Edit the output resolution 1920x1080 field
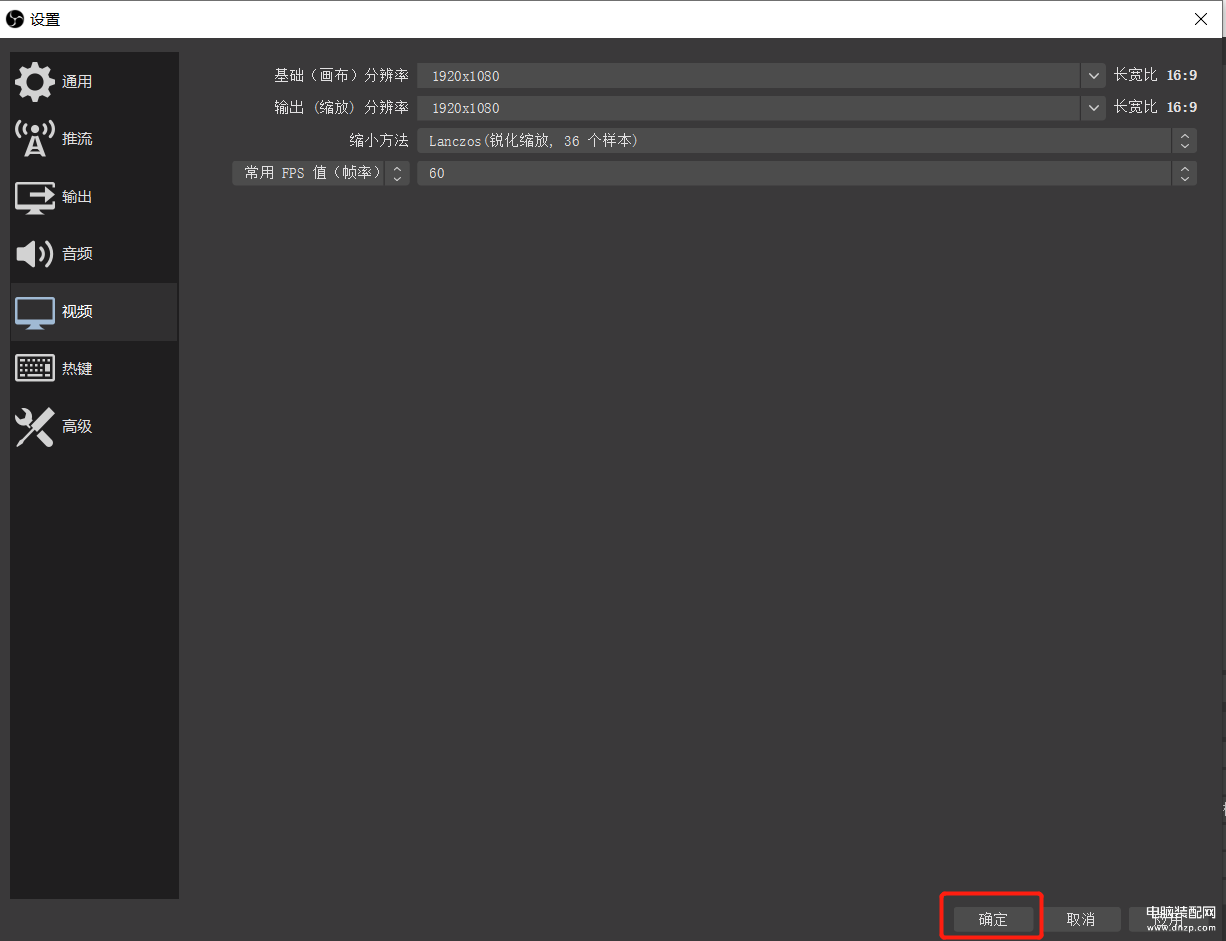 (749, 108)
